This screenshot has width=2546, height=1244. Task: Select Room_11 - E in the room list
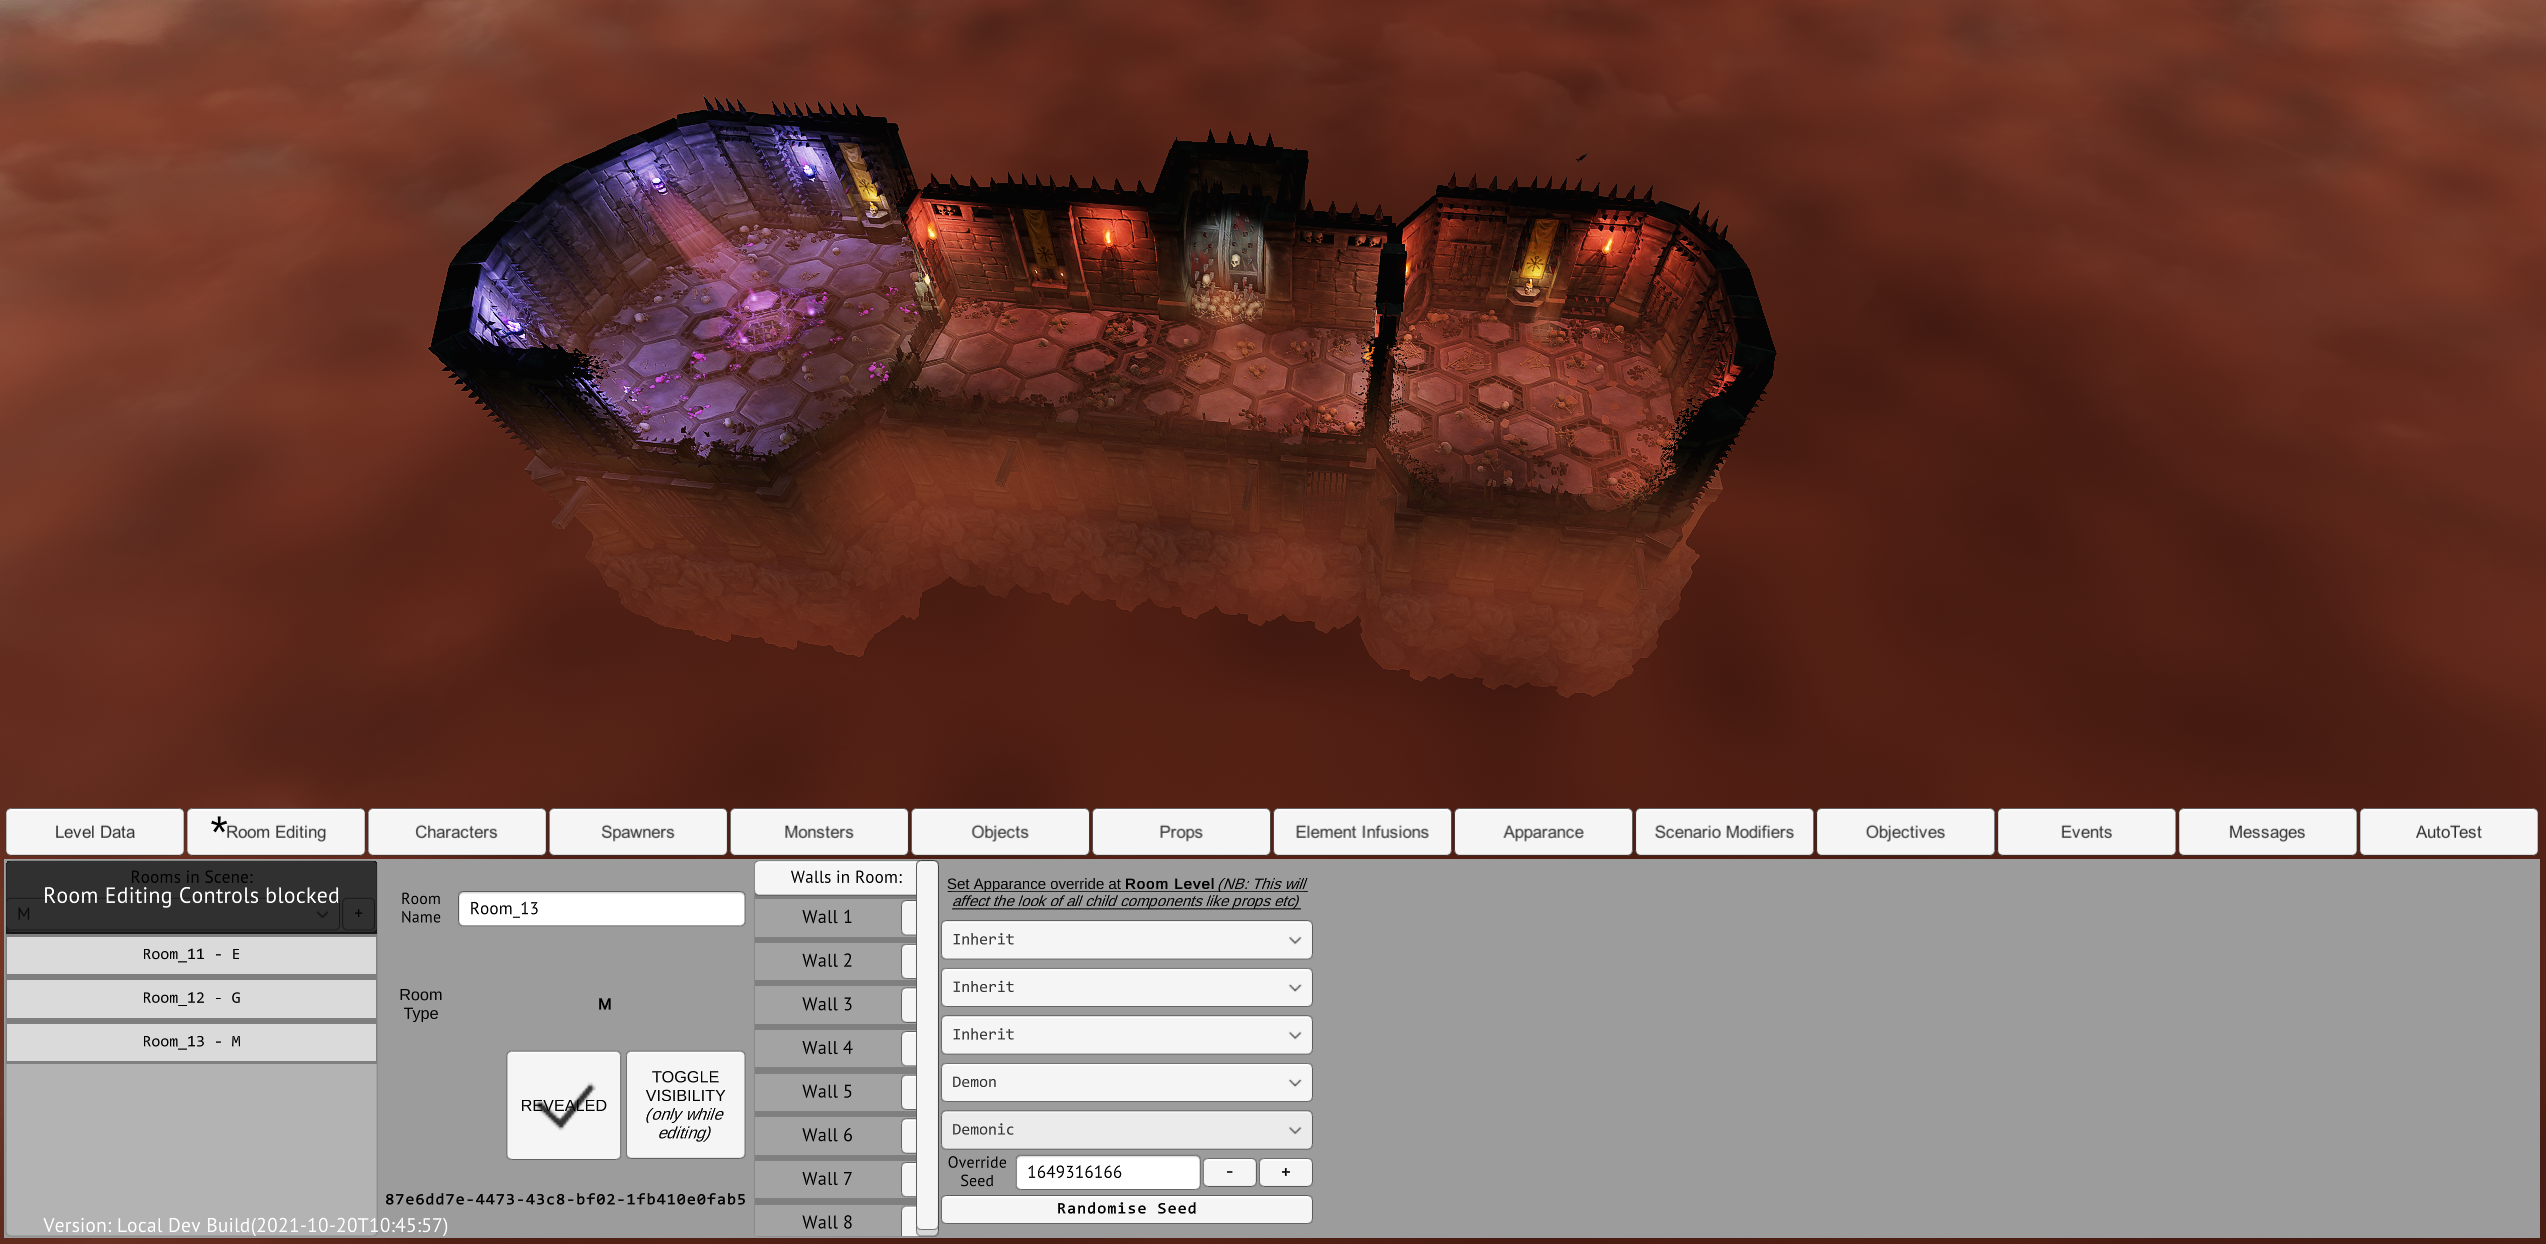pyautogui.click(x=191, y=955)
